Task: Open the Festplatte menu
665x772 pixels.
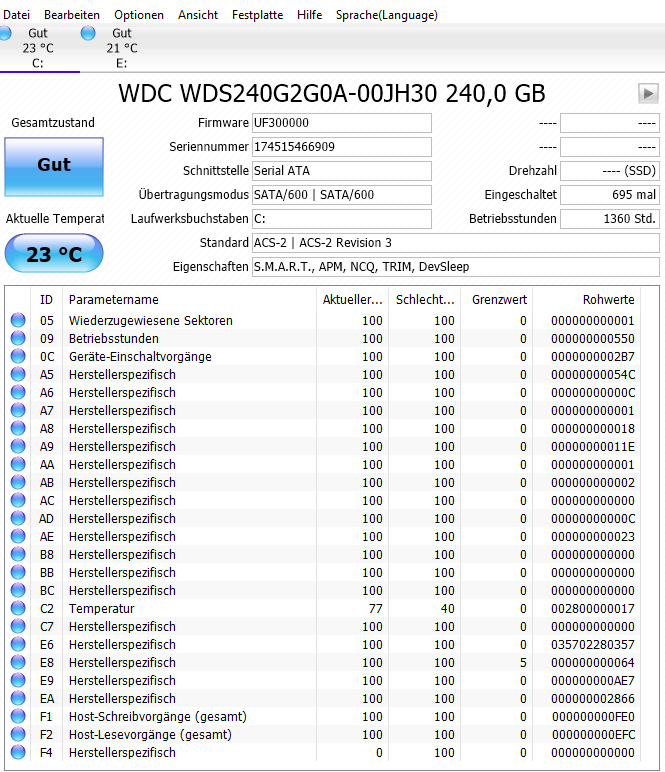Action: pos(257,15)
